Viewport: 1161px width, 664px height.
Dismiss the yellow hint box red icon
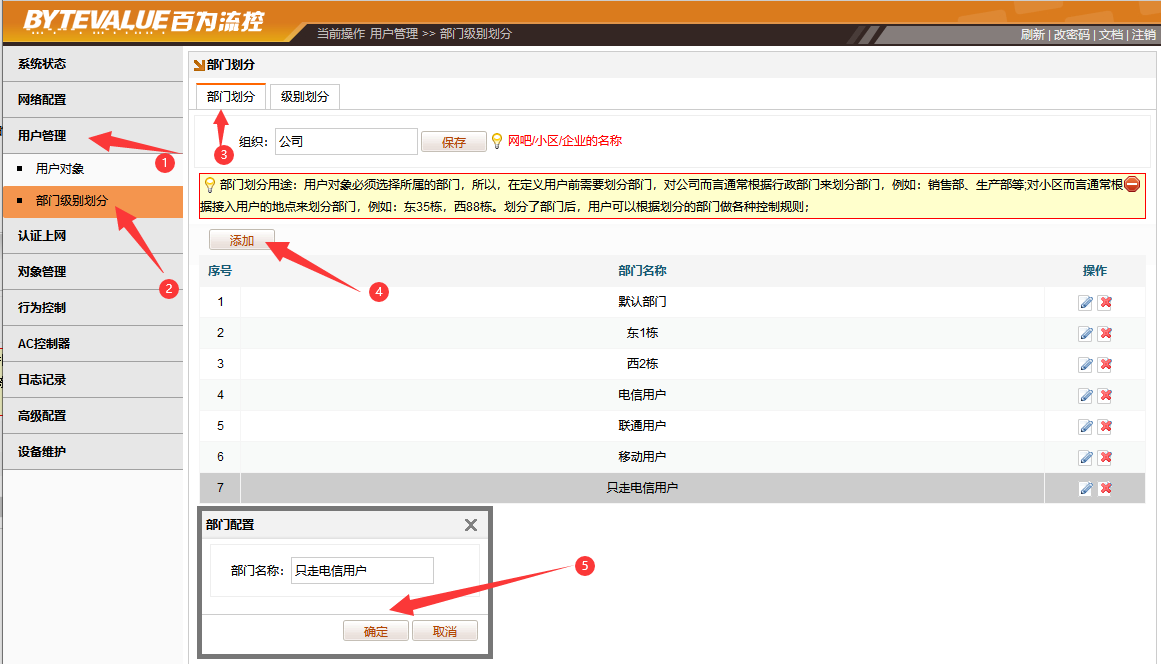coord(1132,184)
